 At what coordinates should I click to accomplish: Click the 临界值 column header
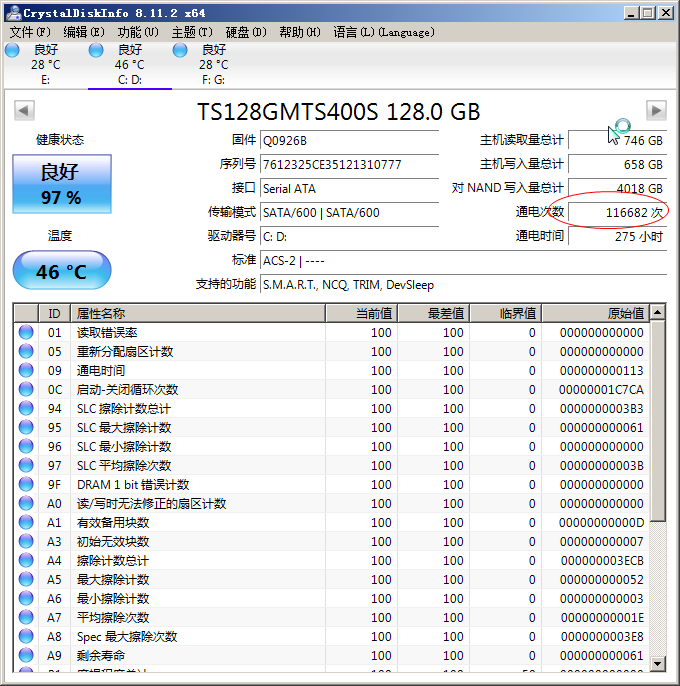506,313
